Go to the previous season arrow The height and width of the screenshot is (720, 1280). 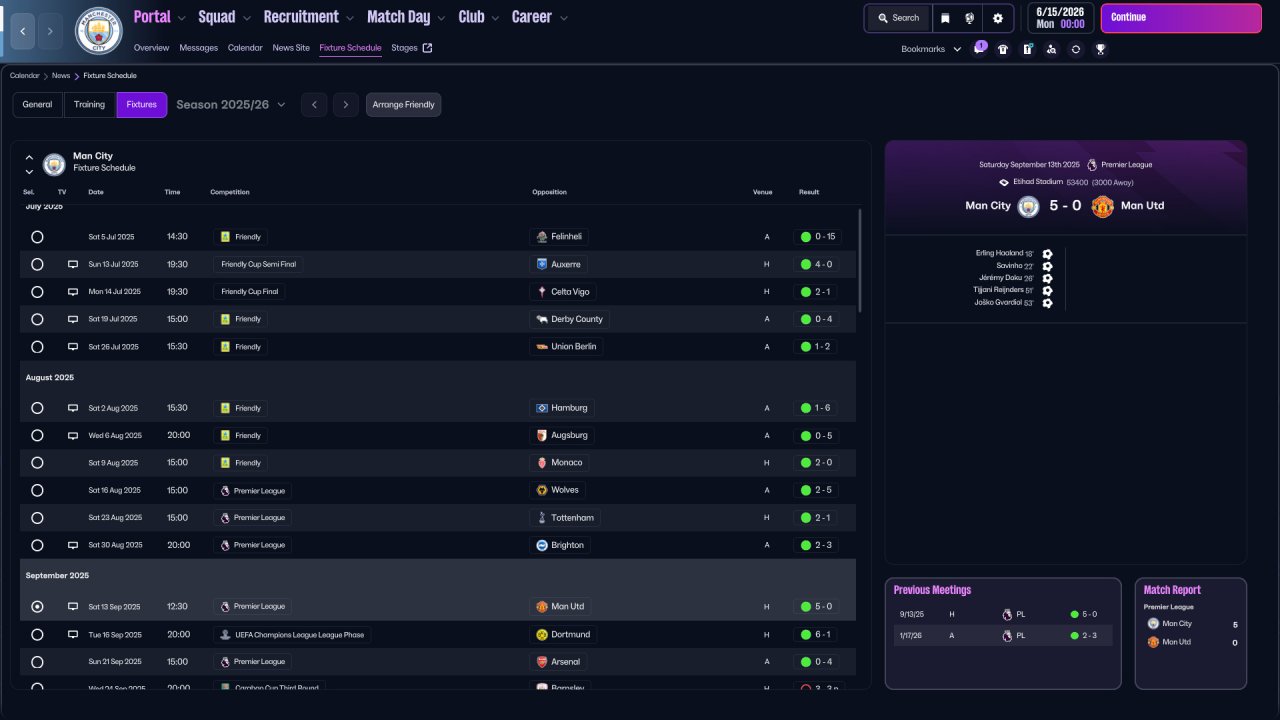(x=314, y=105)
